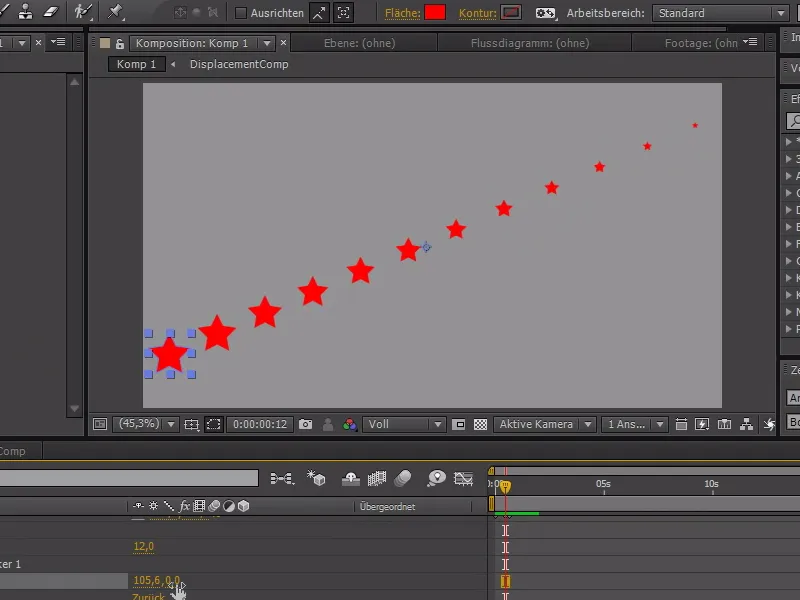
Task: Switch to the Ebene (ohne) tab
Action: pos(360,43)
